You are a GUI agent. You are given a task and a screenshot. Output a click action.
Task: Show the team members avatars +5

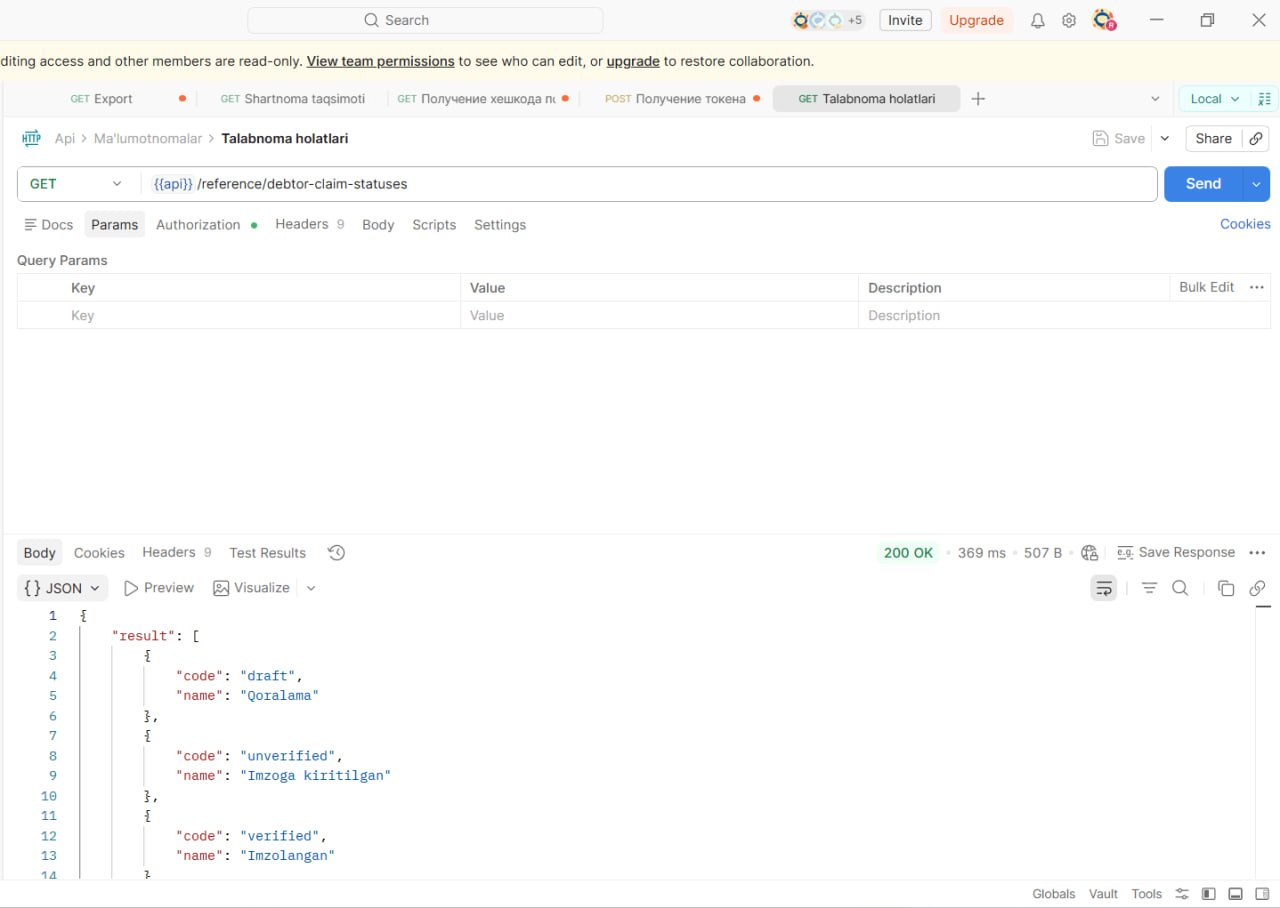click(x=828, y=20)
